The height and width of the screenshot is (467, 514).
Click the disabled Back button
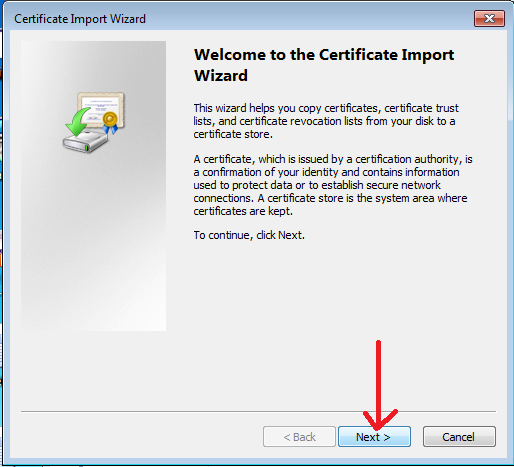click(299, 436)
